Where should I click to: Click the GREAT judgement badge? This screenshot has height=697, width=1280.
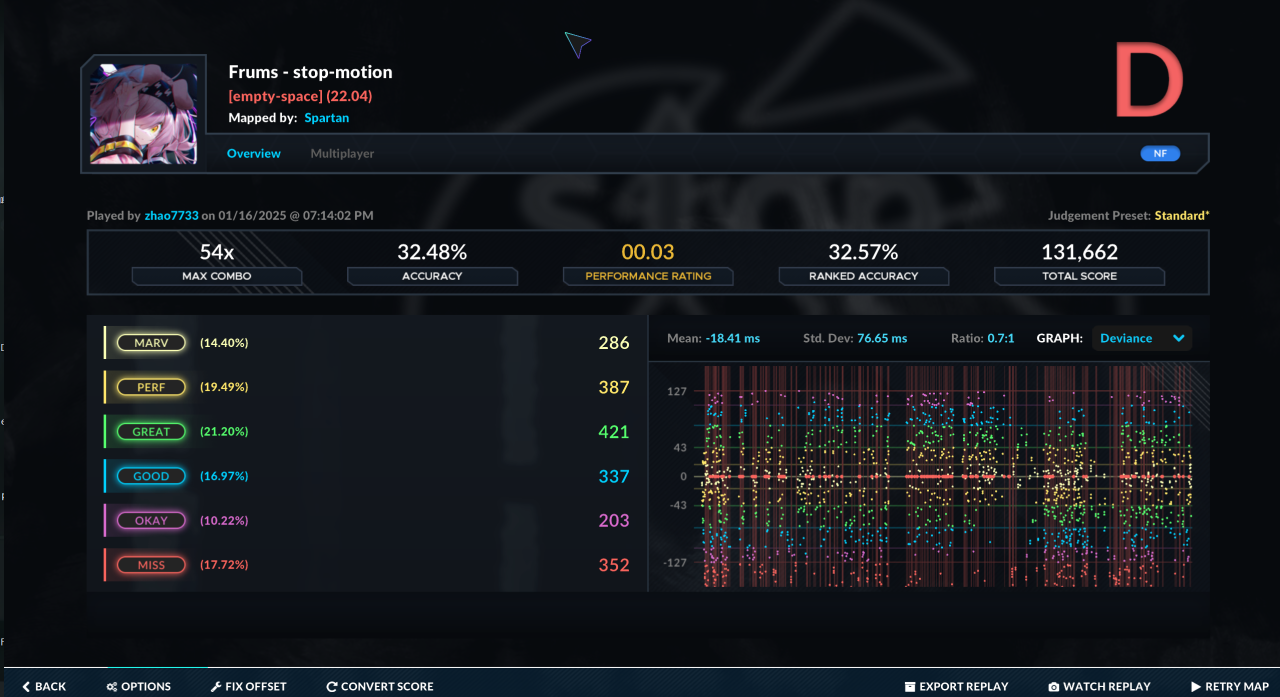click(x=151, y=432)
